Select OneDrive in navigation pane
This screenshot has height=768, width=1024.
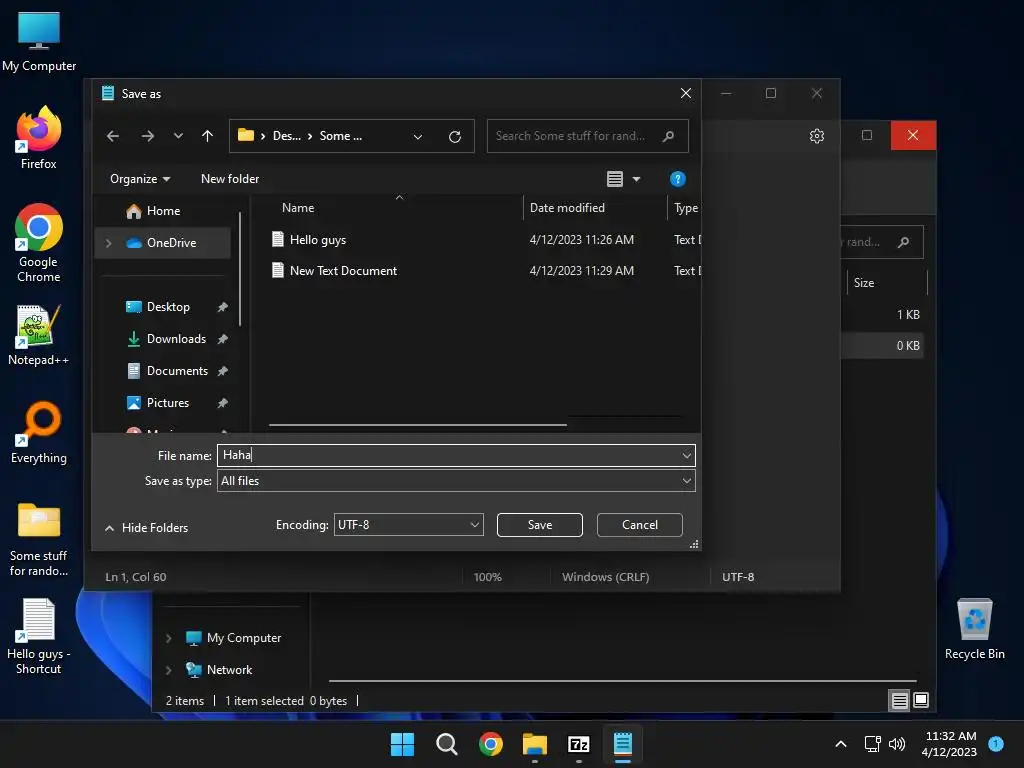(163, 243)
